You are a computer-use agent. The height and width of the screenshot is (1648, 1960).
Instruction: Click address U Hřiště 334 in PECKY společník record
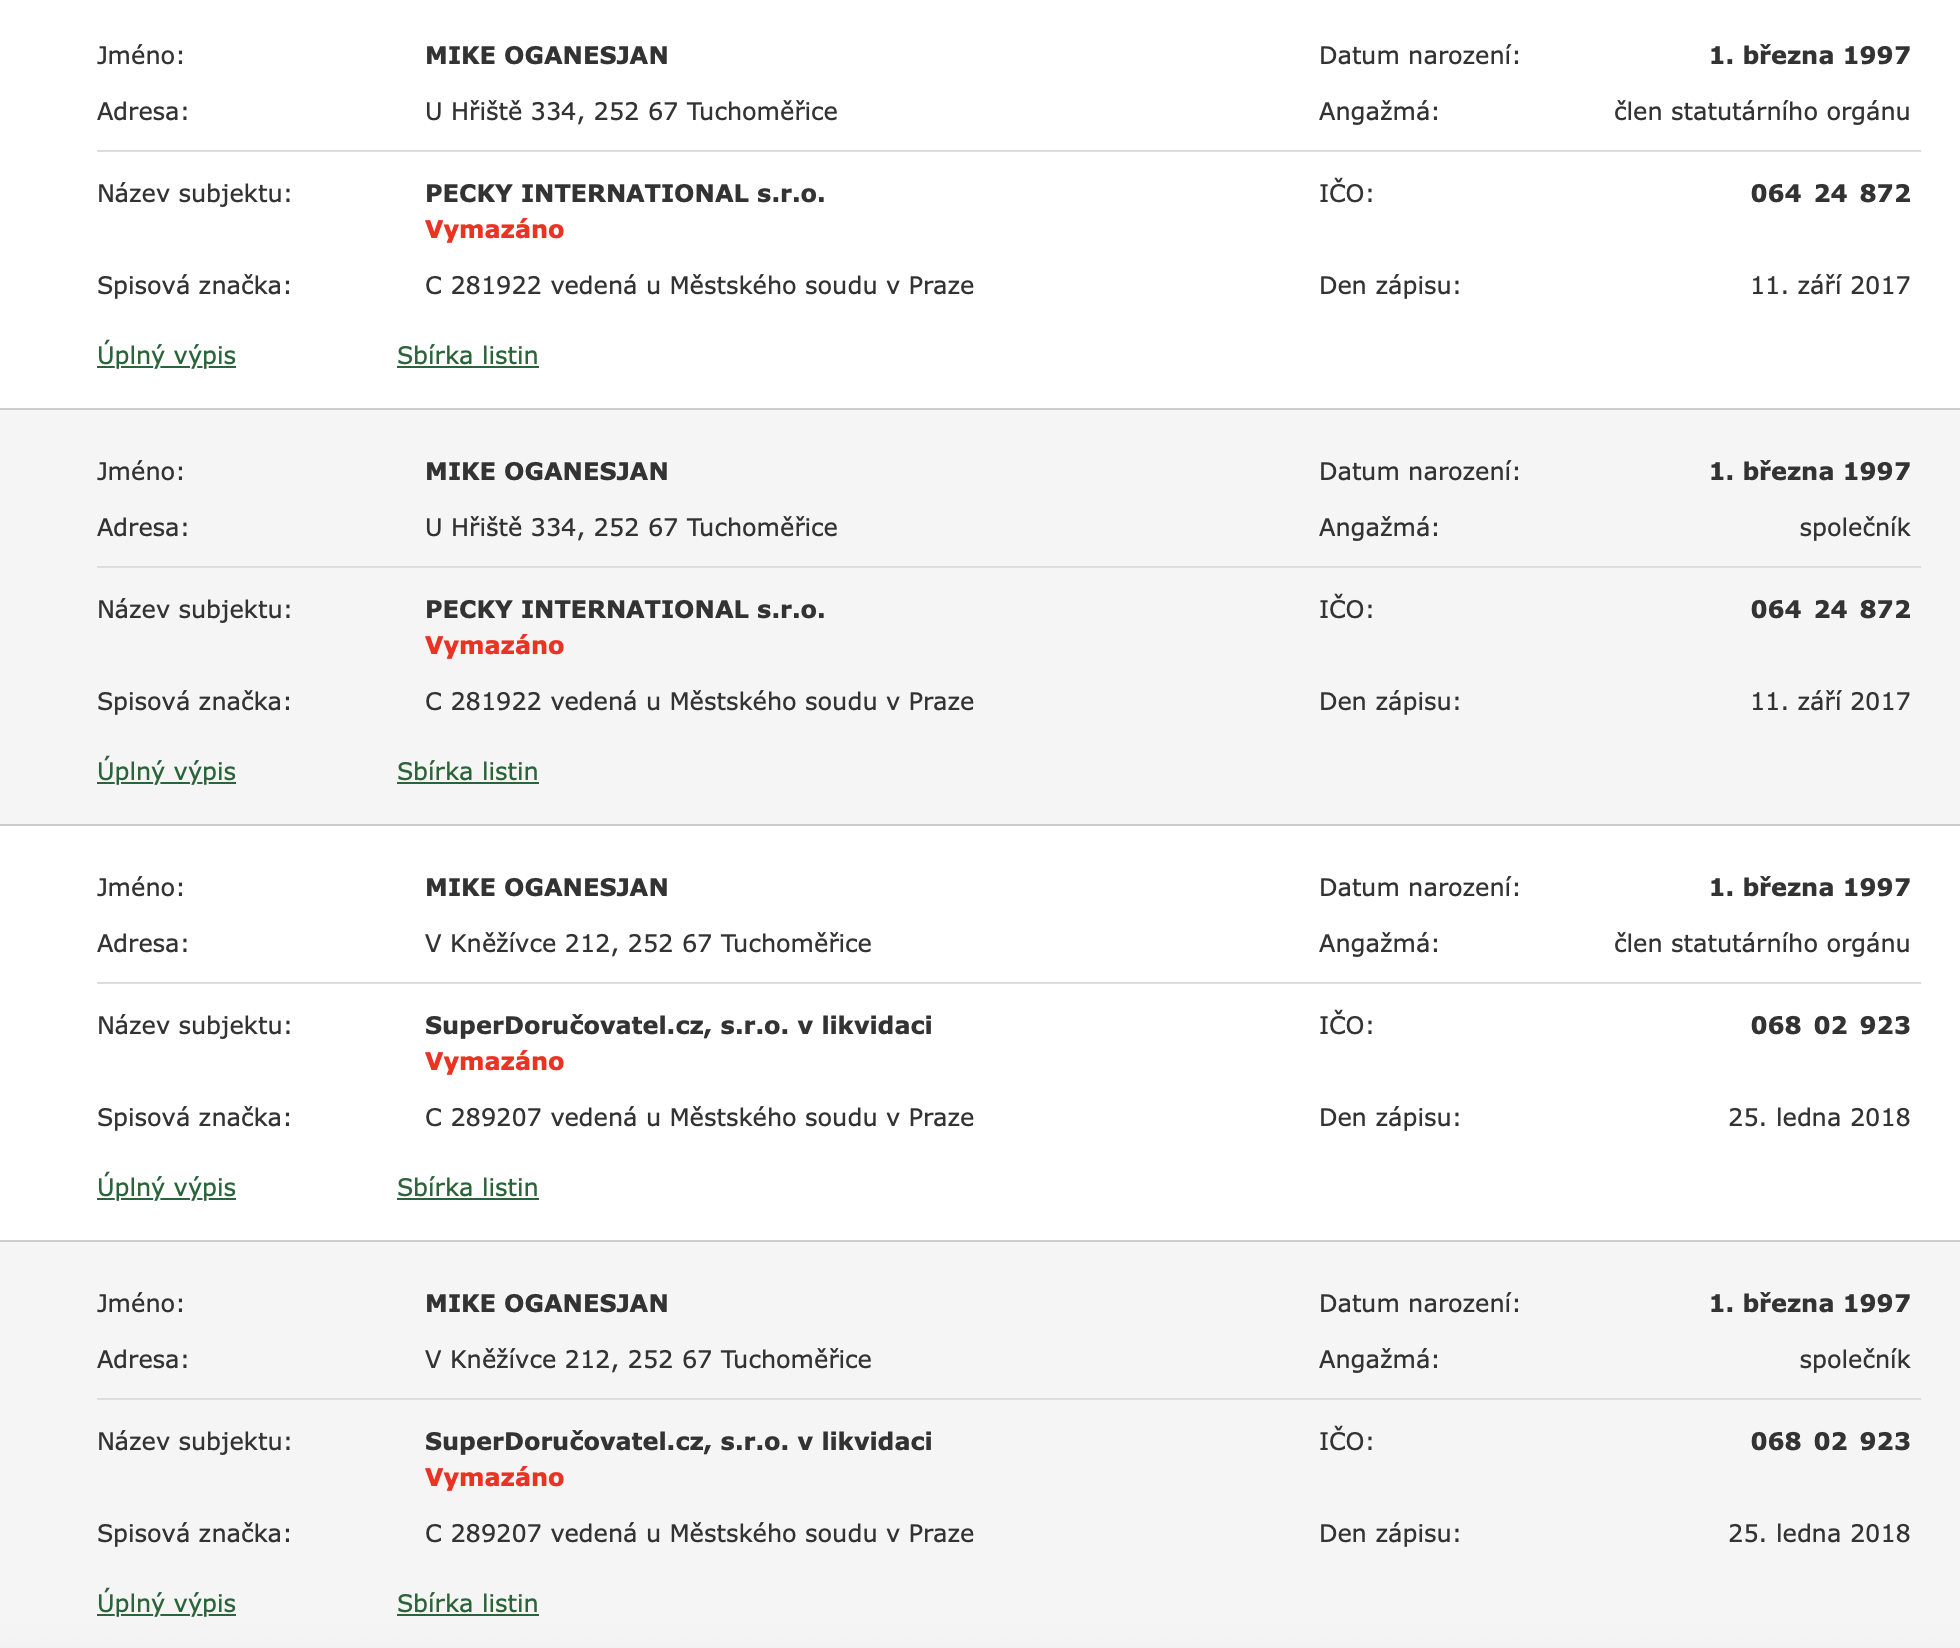[x=631, y=527]
